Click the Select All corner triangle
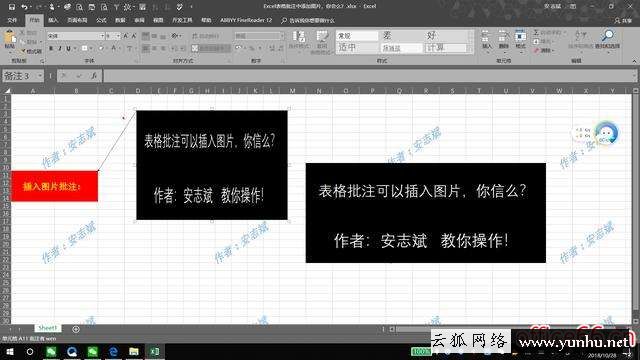640x360 pixels. [7, 91]
